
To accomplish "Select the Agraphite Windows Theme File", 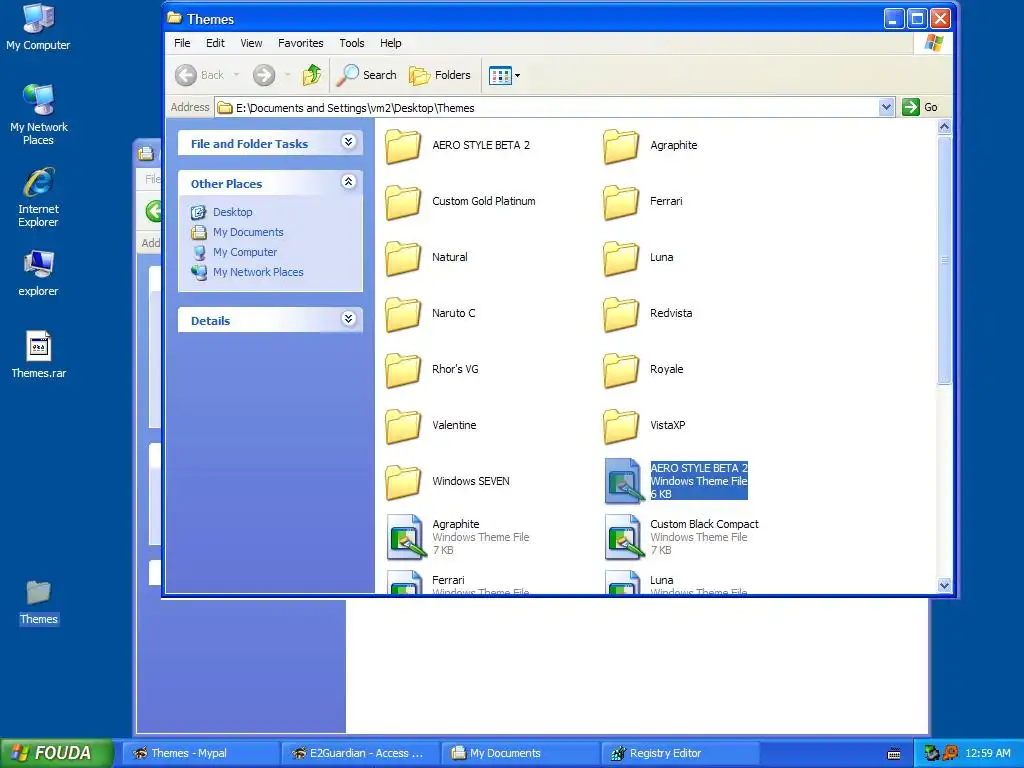I will (x=457, y=537).
